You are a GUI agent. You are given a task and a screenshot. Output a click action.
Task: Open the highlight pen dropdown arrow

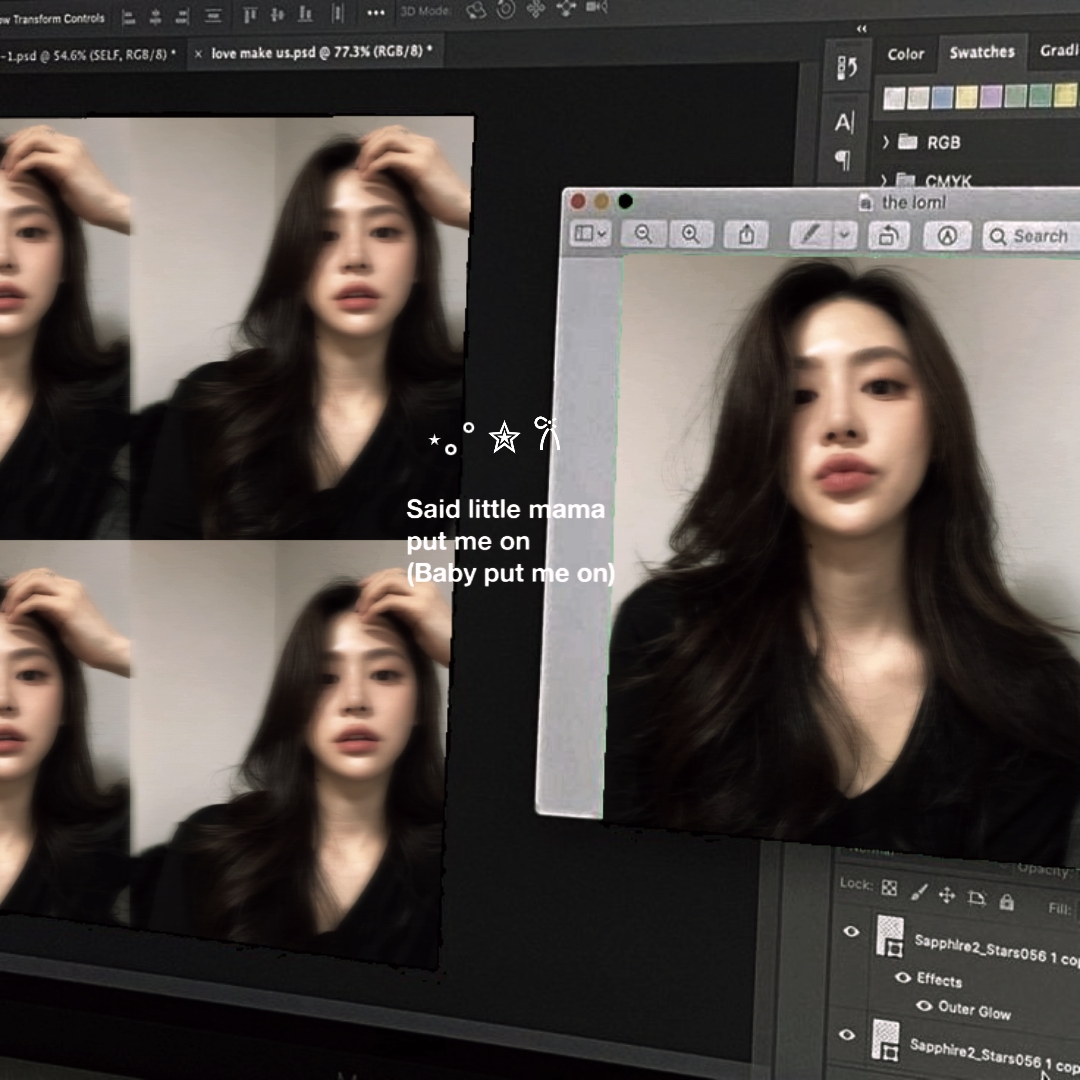846,235
